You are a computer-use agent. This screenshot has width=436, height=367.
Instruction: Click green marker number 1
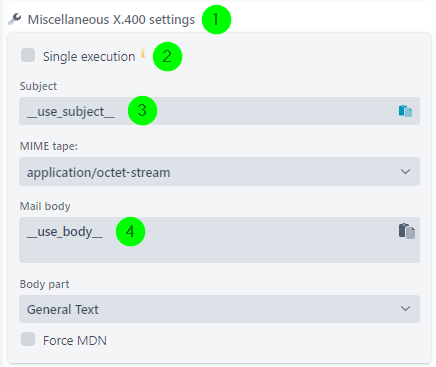[x=216, y=19]
